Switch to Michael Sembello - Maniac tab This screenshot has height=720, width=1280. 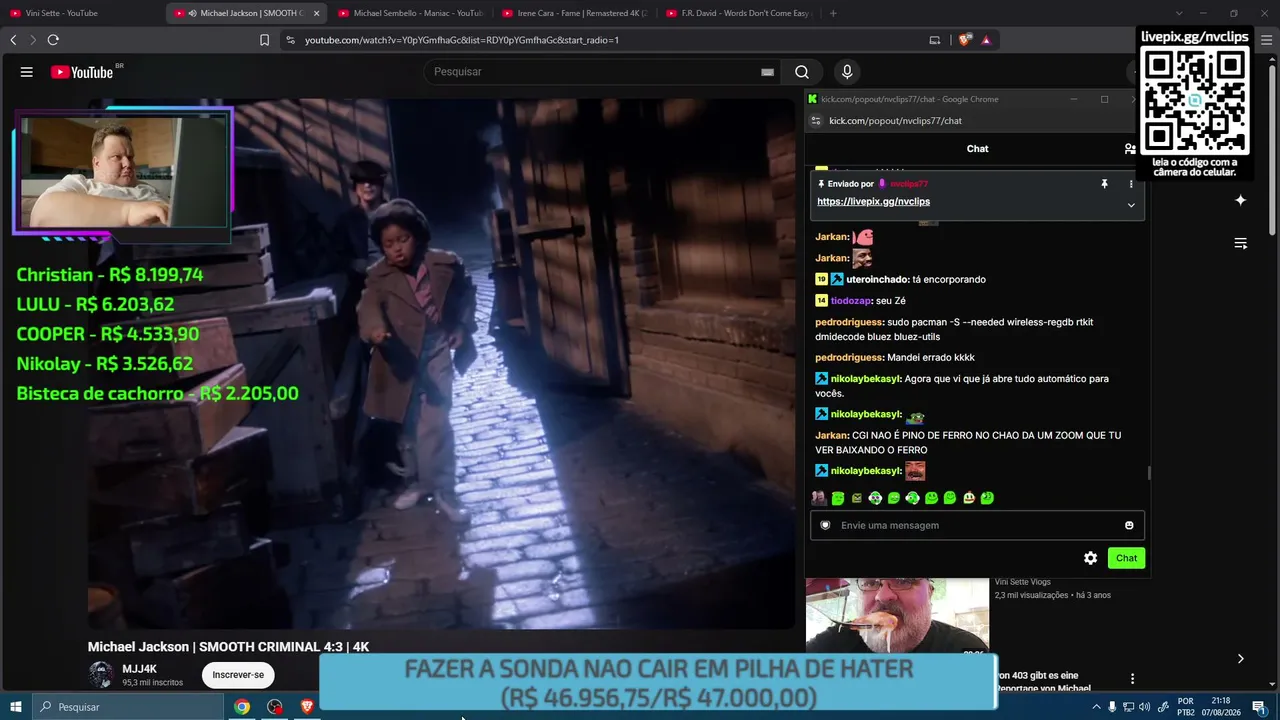click(409, 13)
